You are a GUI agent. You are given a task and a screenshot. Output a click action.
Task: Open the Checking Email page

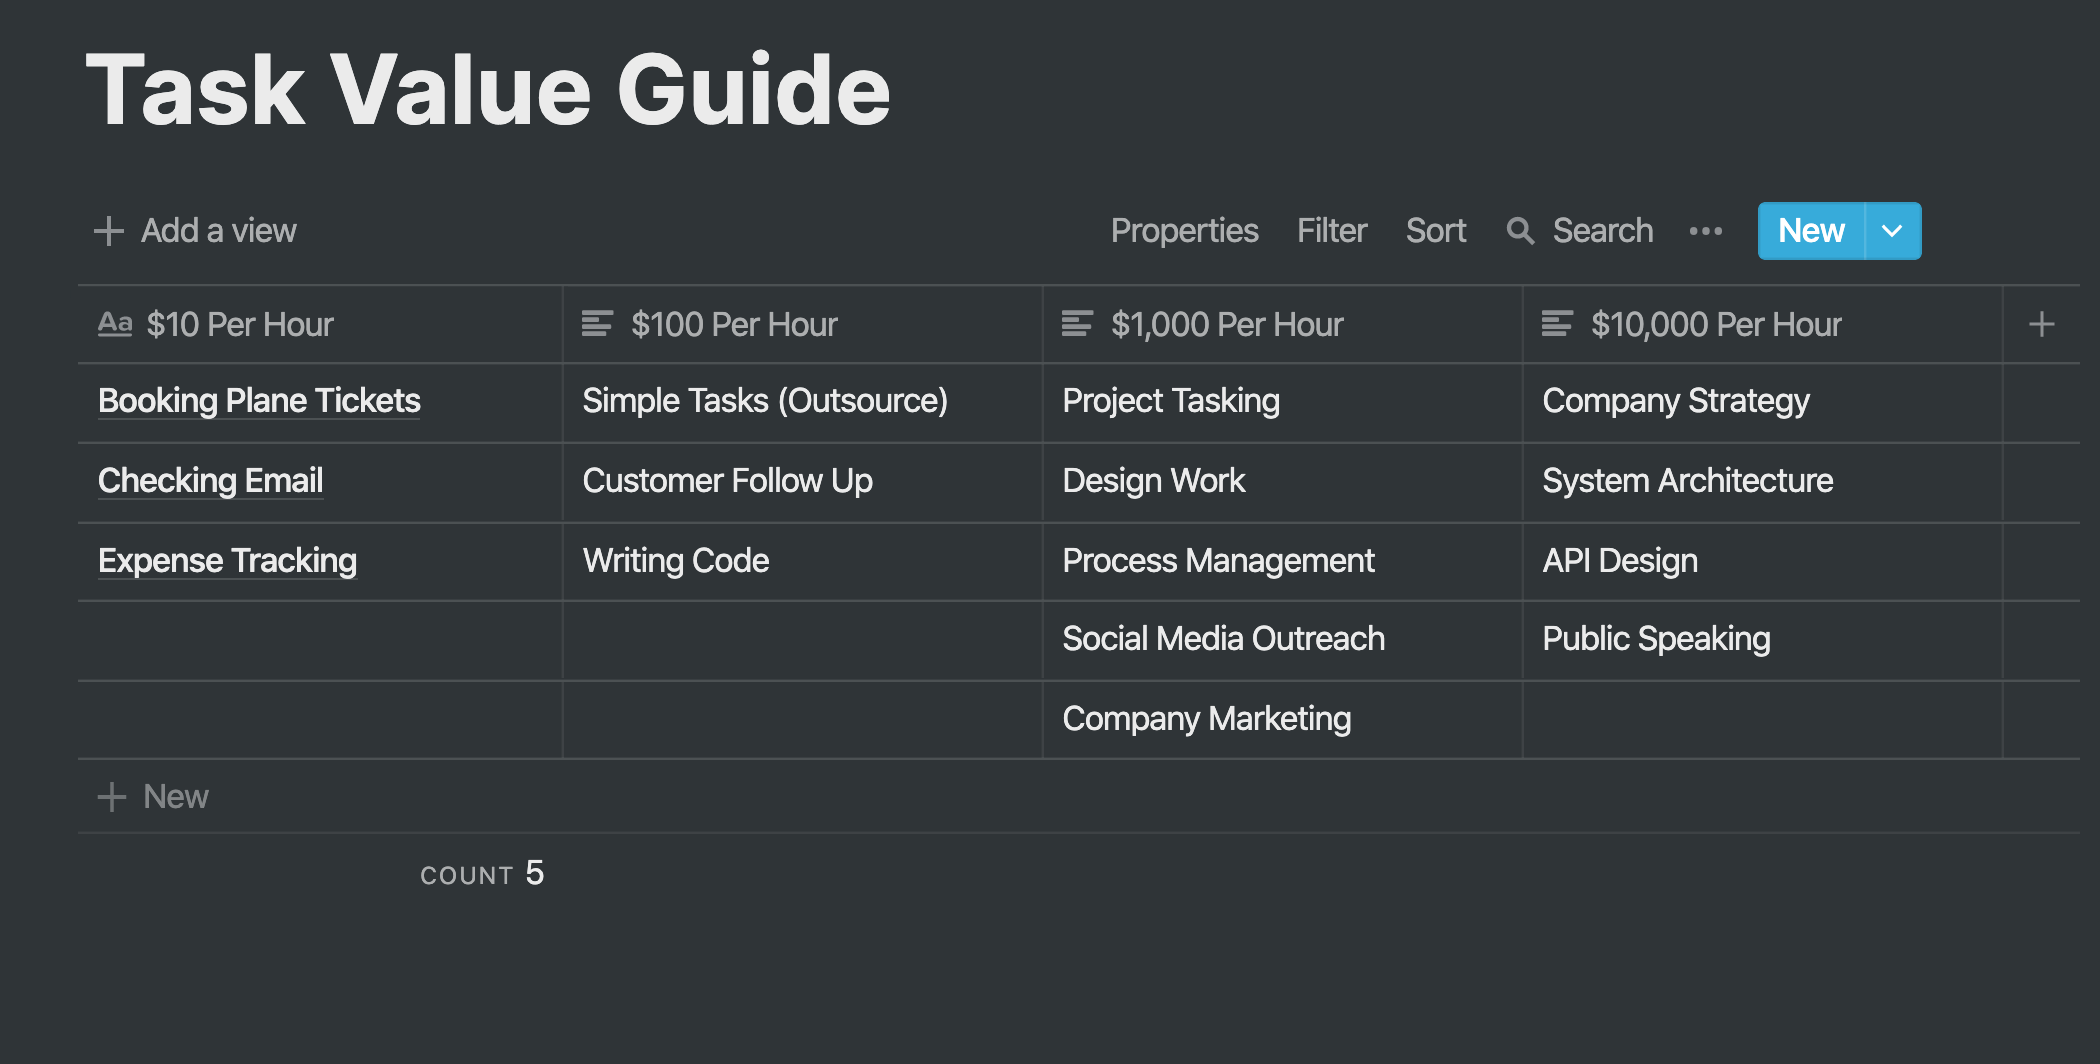coord(210,481)
